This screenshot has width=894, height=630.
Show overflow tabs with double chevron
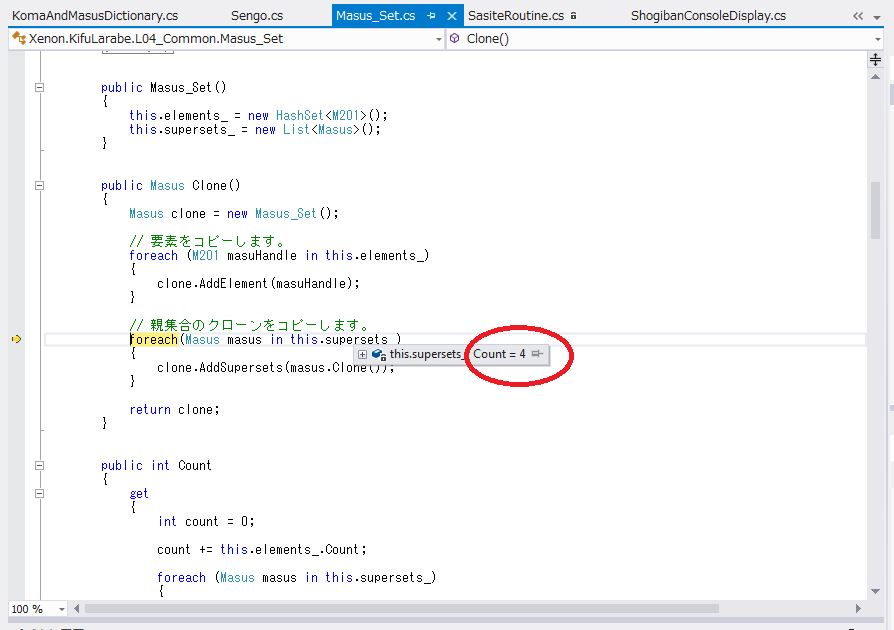[858, 16]
